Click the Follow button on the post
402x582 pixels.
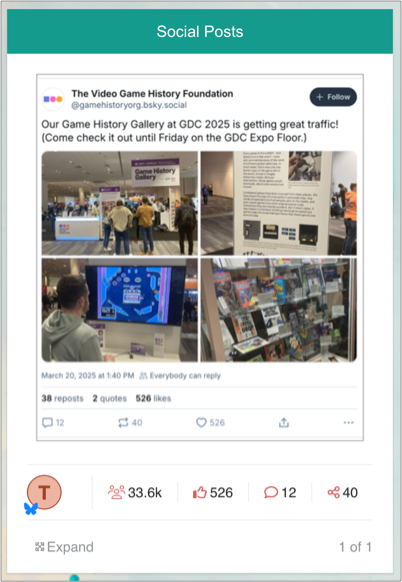(x=333, y=97)
